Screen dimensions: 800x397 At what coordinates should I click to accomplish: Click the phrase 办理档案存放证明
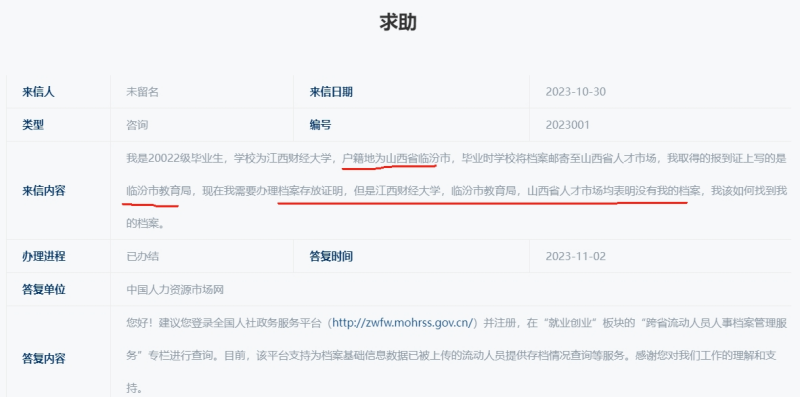tap(299, 191)
